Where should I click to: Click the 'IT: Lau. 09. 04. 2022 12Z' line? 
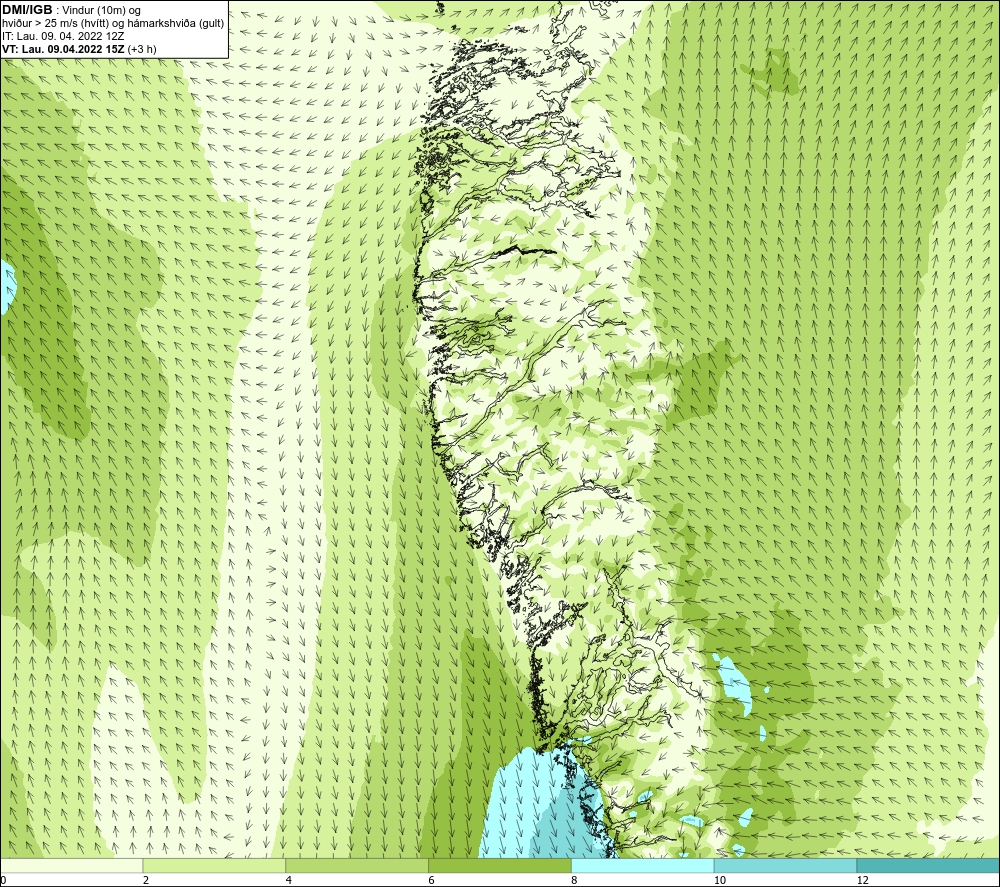point(63,36)
